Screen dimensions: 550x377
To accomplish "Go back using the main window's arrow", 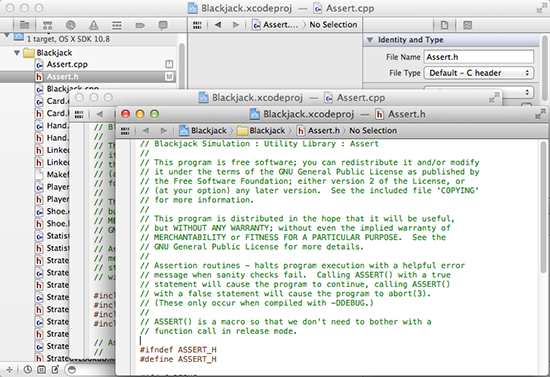I will (218, 25).
